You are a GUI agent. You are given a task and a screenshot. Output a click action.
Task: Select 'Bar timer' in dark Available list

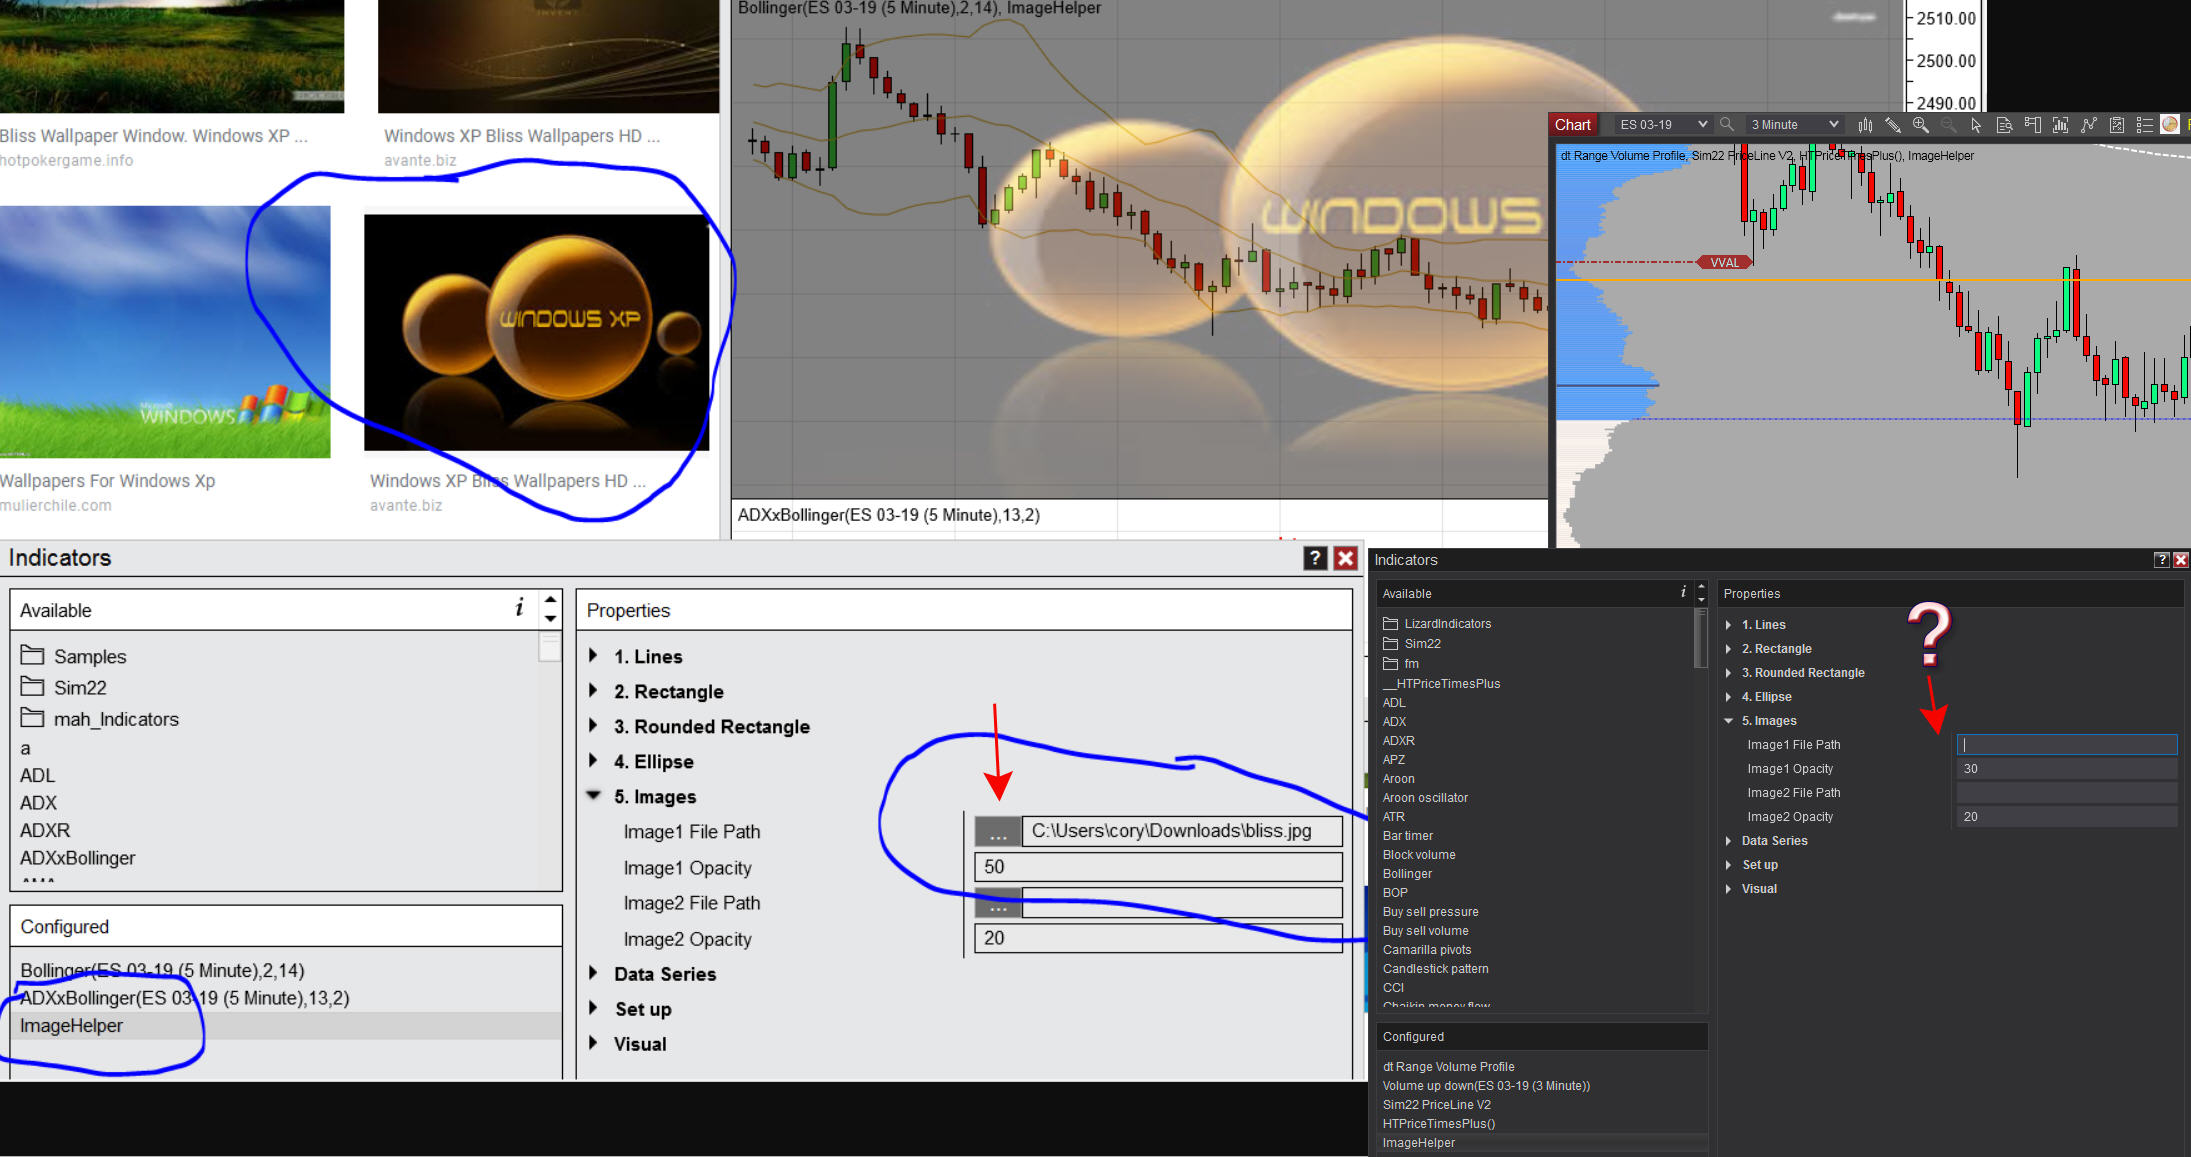1408,836
